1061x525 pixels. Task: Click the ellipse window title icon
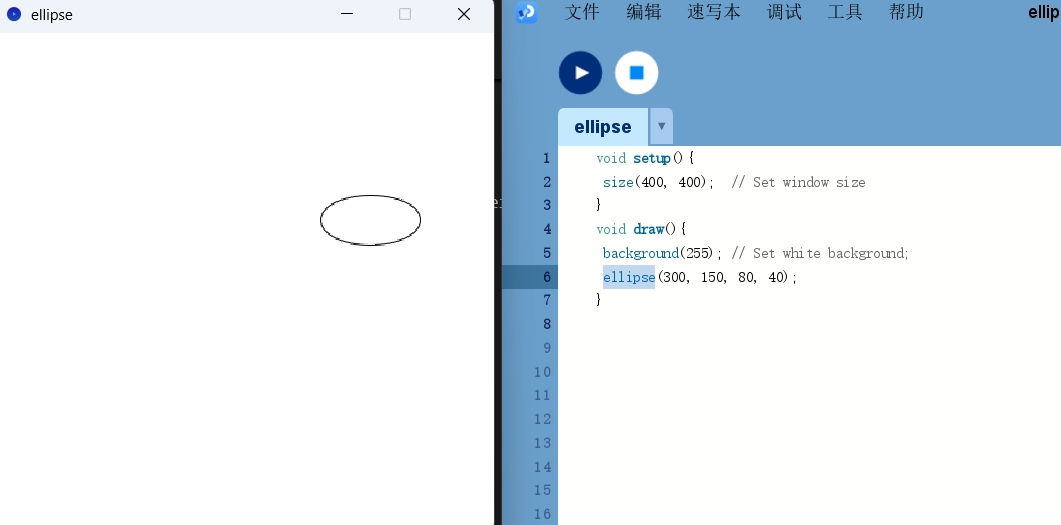[x=14, y=14]
